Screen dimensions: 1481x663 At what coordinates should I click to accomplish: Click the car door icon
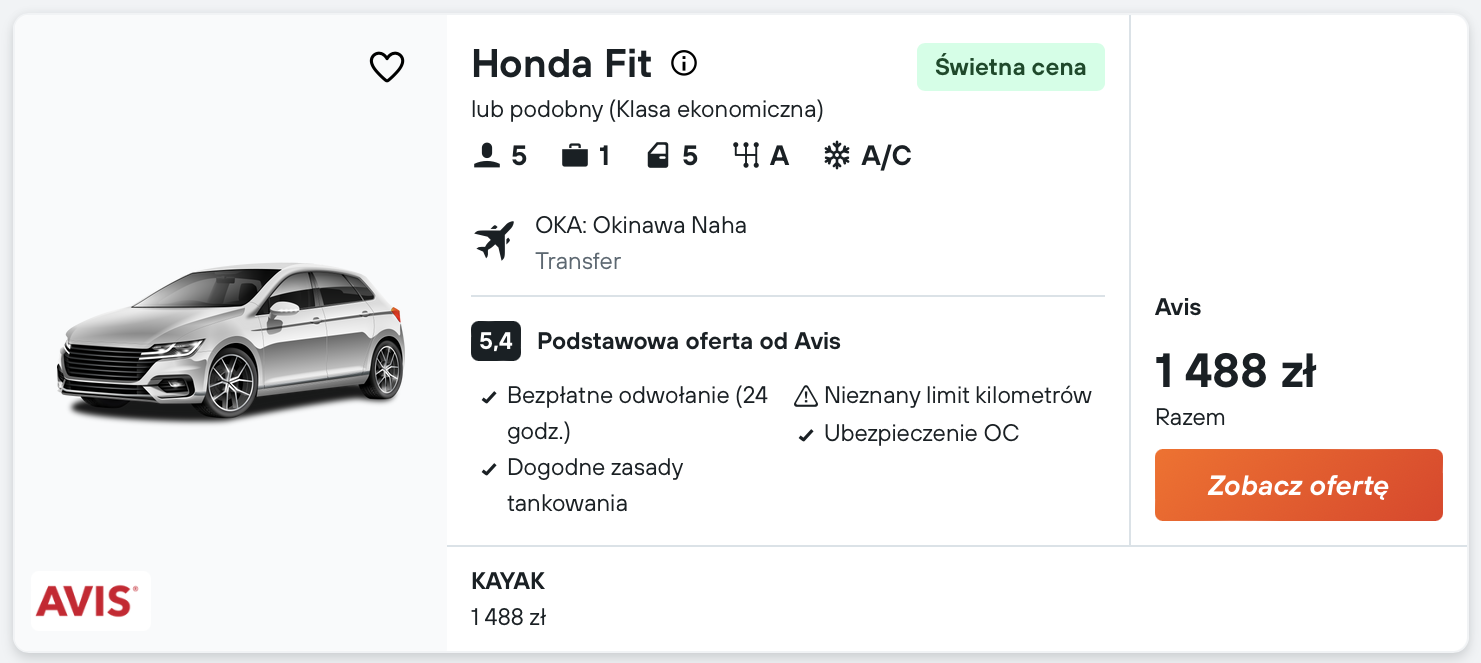[658, 156]
